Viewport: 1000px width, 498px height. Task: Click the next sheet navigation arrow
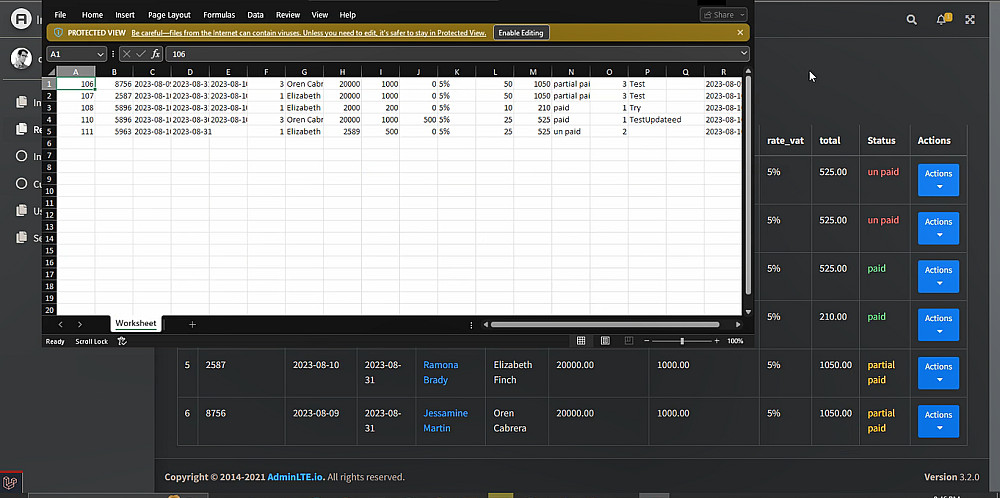point(80,324)
